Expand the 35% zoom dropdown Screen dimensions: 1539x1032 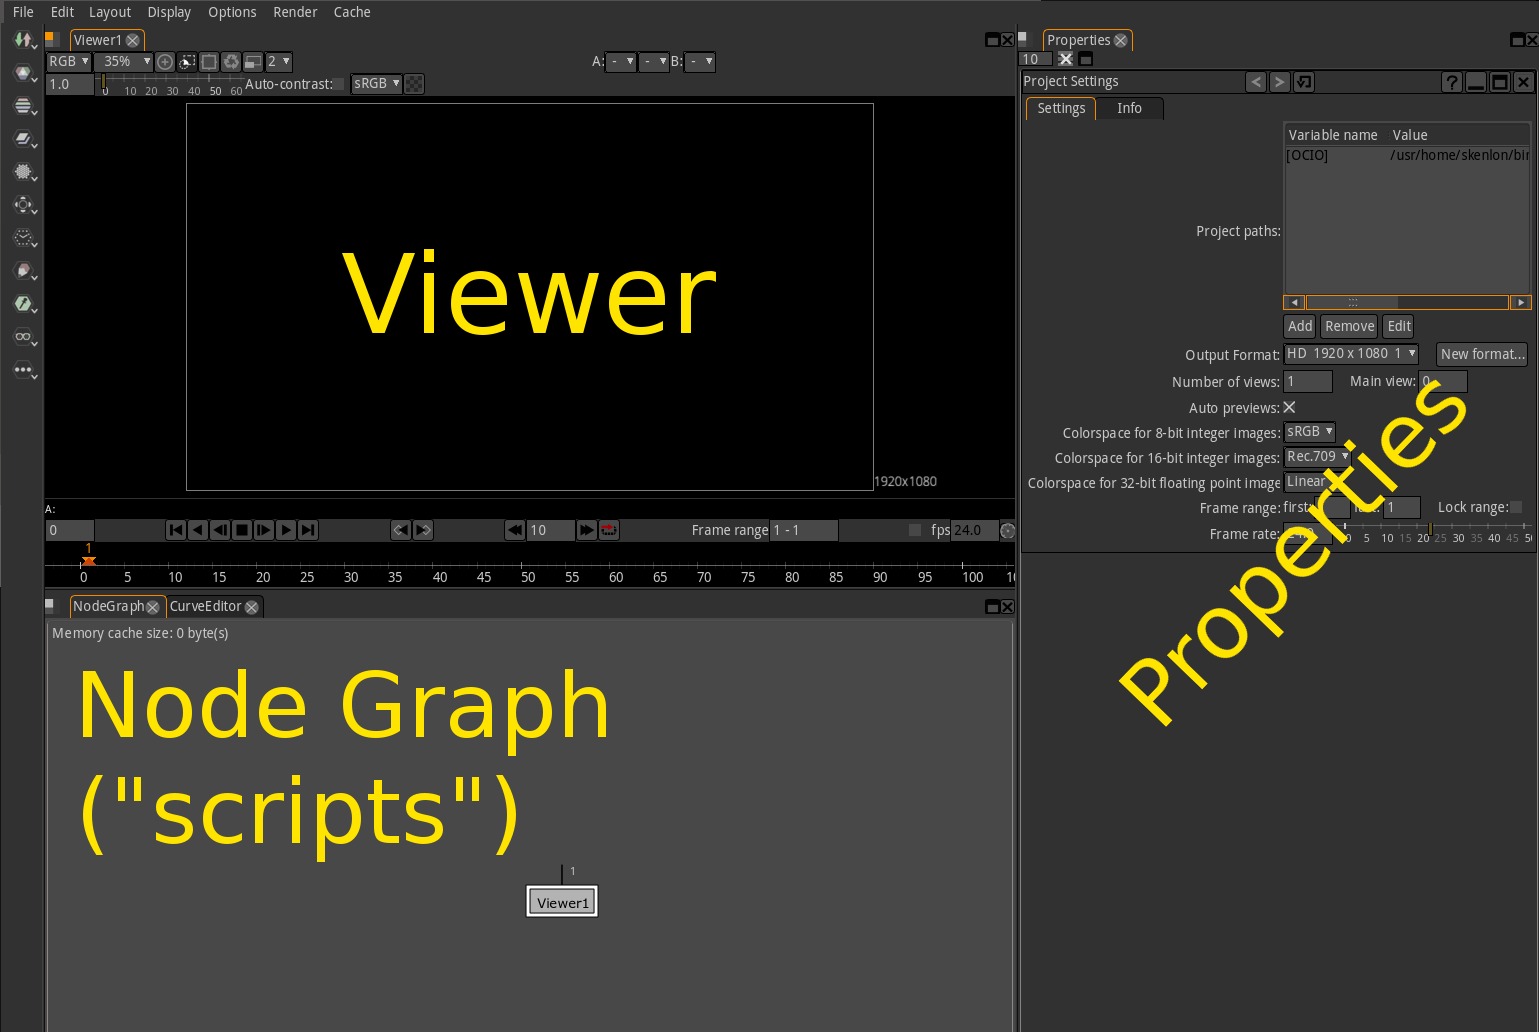click(x=123, y=61)
